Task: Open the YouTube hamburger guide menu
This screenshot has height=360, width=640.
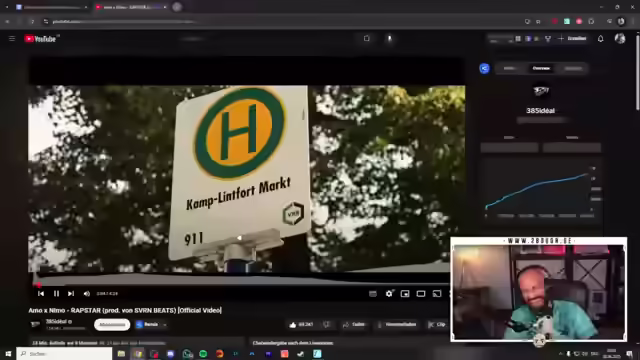Action: tap(12, 38)
